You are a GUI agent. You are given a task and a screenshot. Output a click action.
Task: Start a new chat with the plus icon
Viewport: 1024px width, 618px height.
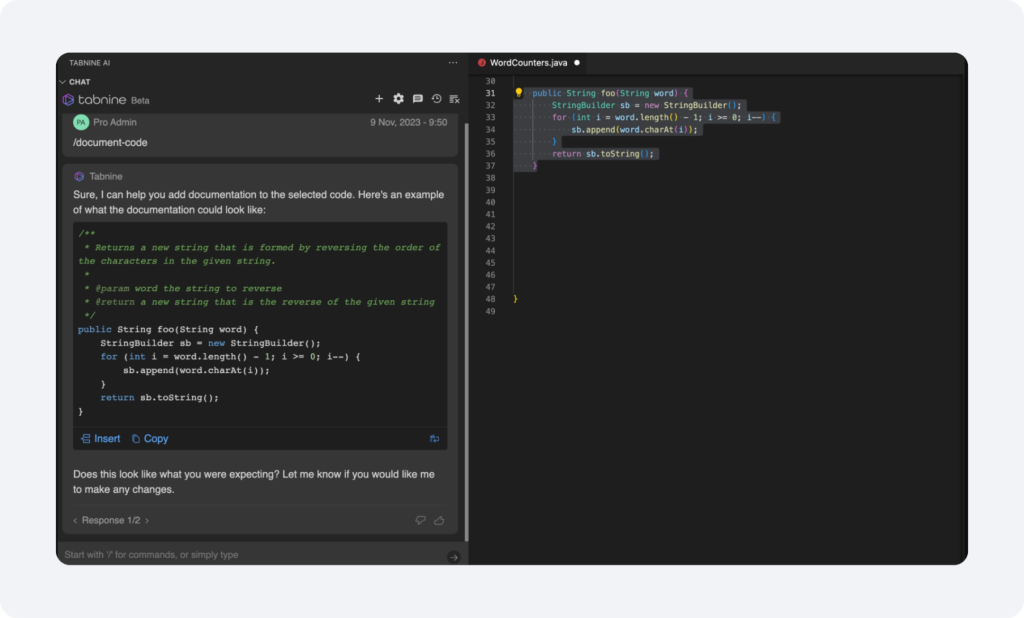379,99
